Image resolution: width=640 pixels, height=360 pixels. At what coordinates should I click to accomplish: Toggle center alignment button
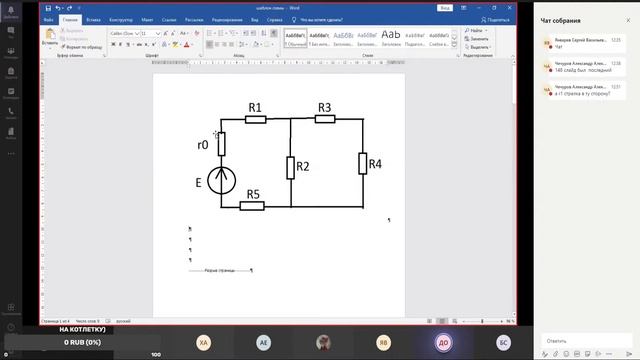pos(217,44)
